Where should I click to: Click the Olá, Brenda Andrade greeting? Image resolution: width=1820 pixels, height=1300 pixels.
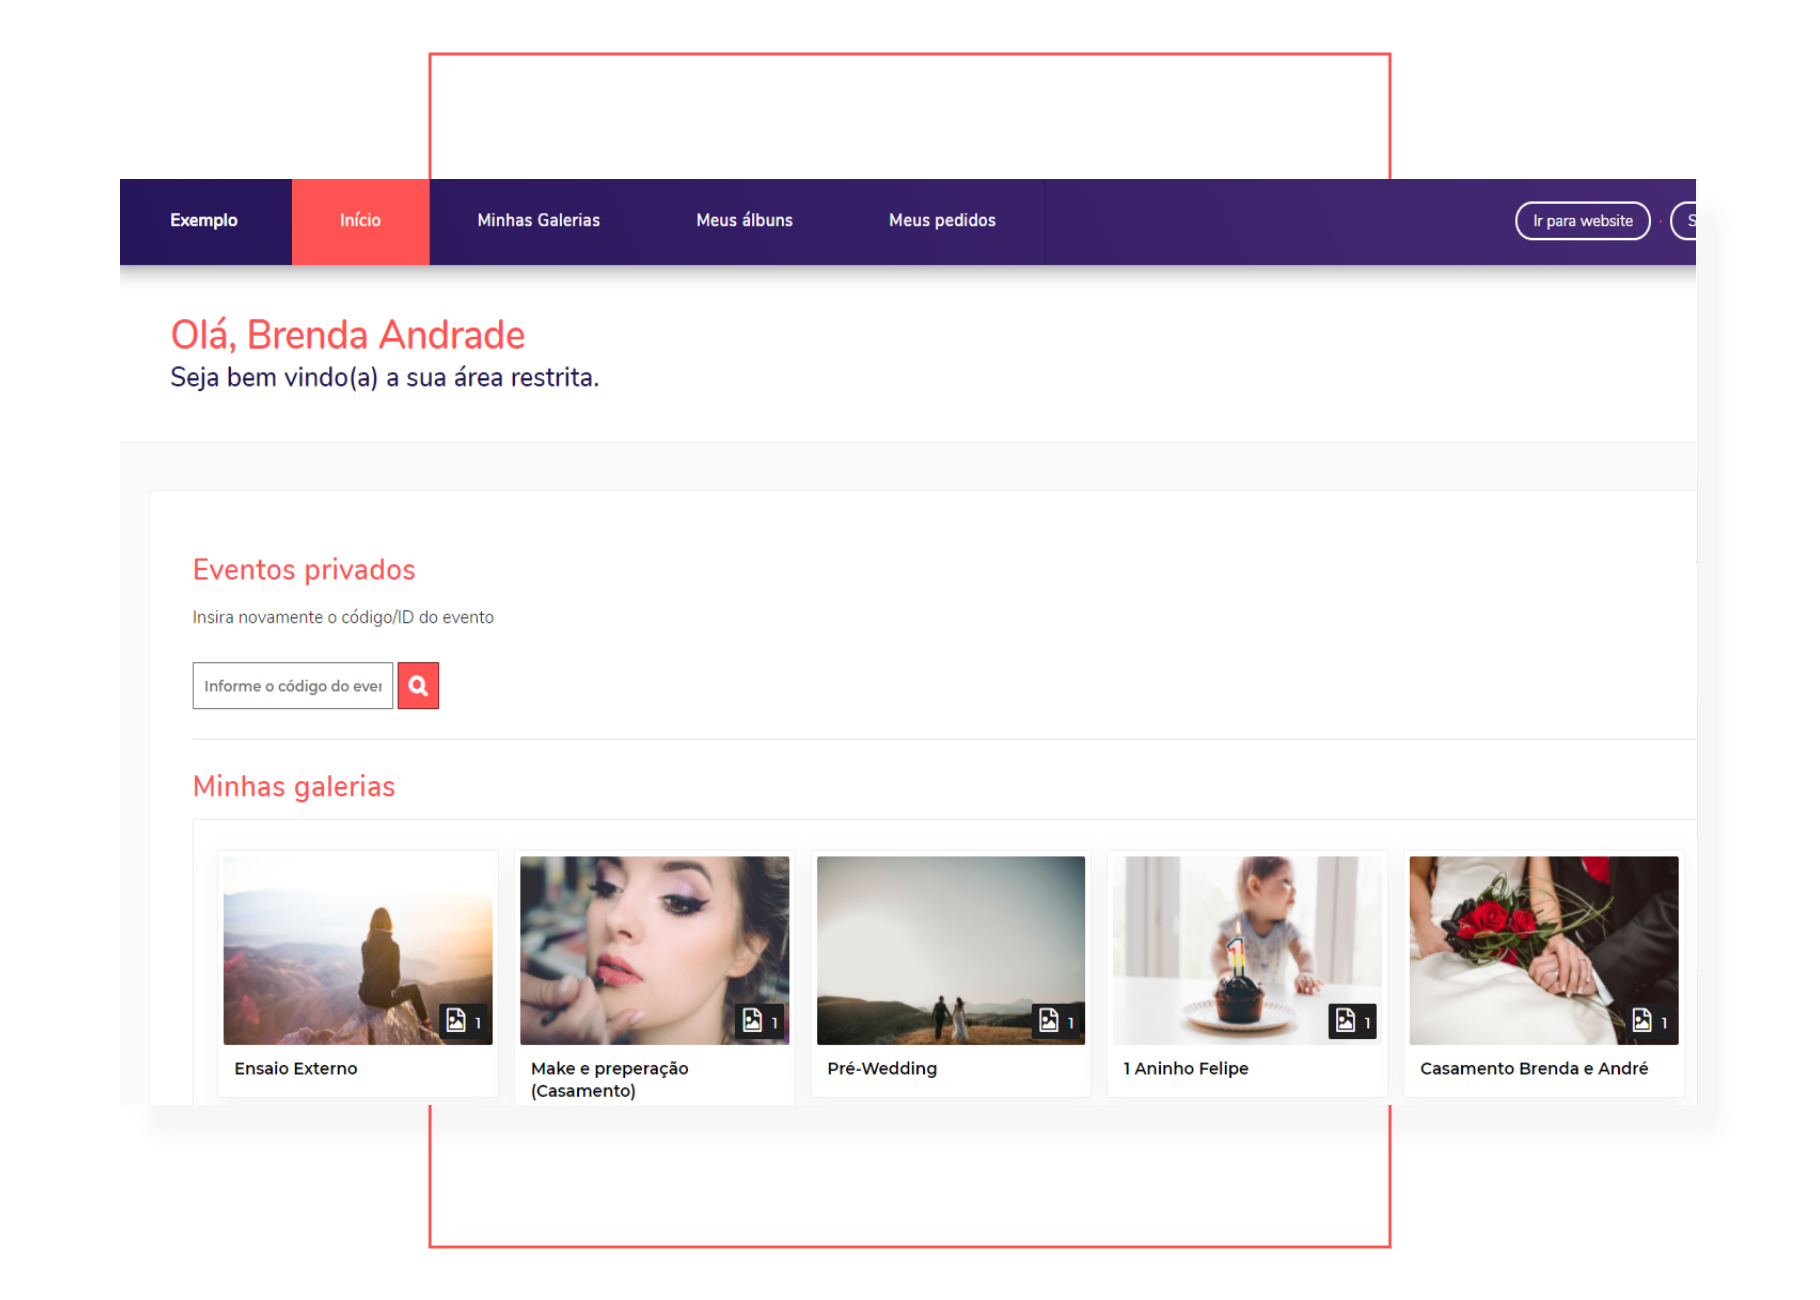tap(347, 335)
